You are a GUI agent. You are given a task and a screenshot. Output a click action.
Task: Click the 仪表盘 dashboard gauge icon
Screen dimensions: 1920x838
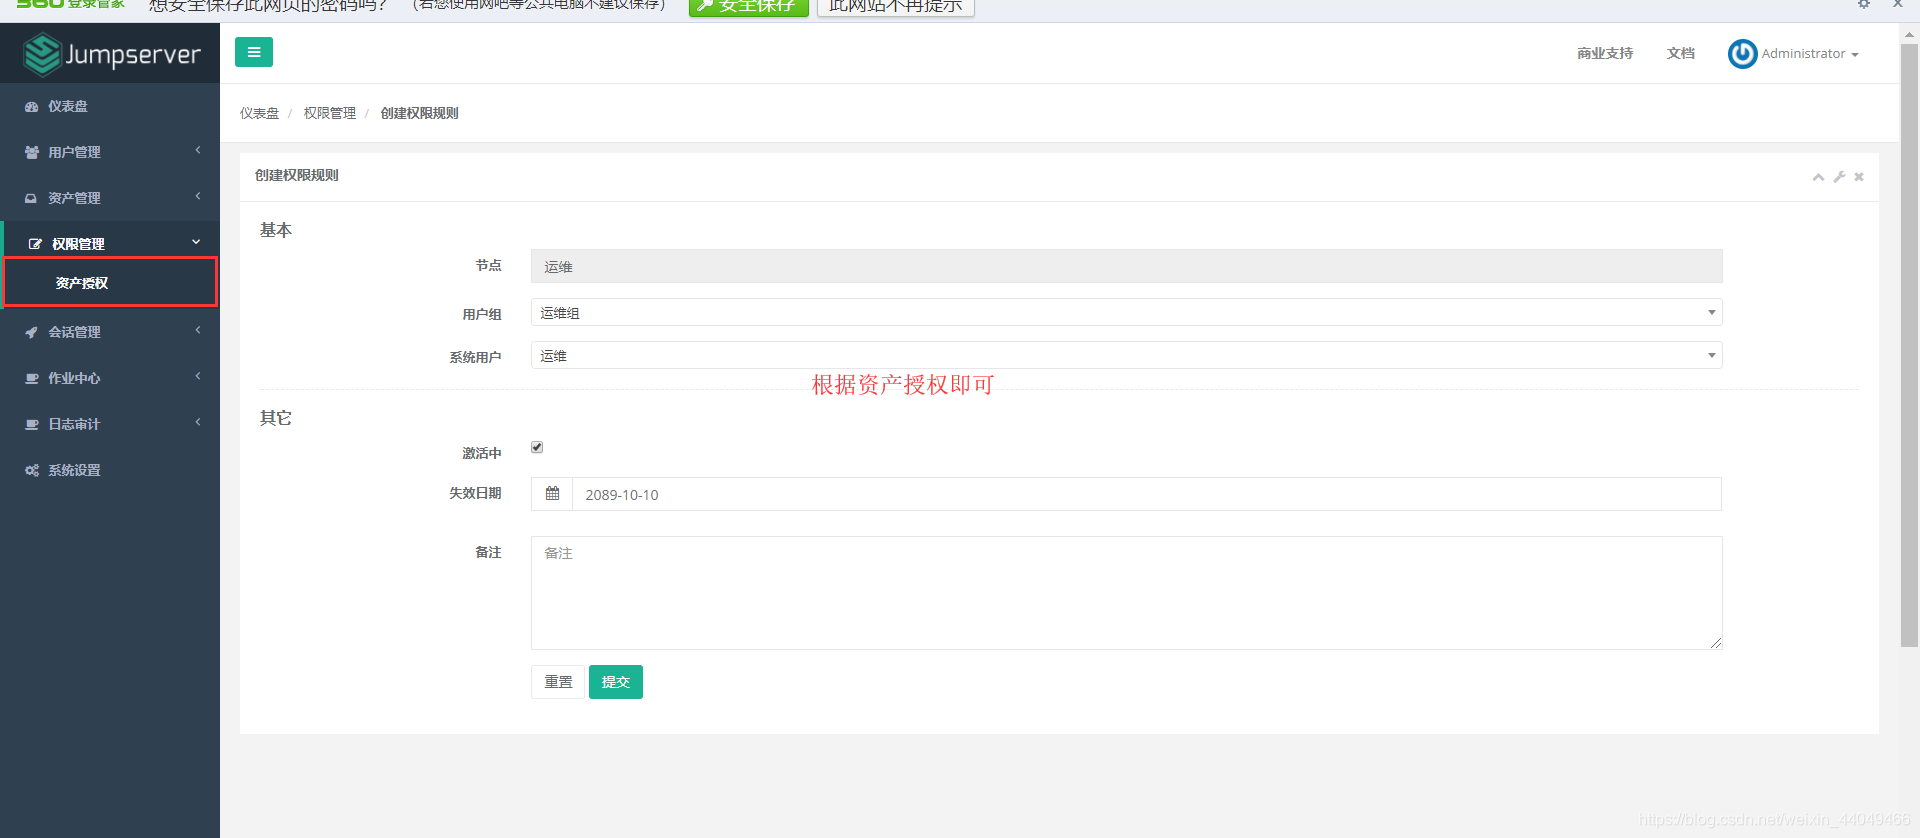point(32,106)
